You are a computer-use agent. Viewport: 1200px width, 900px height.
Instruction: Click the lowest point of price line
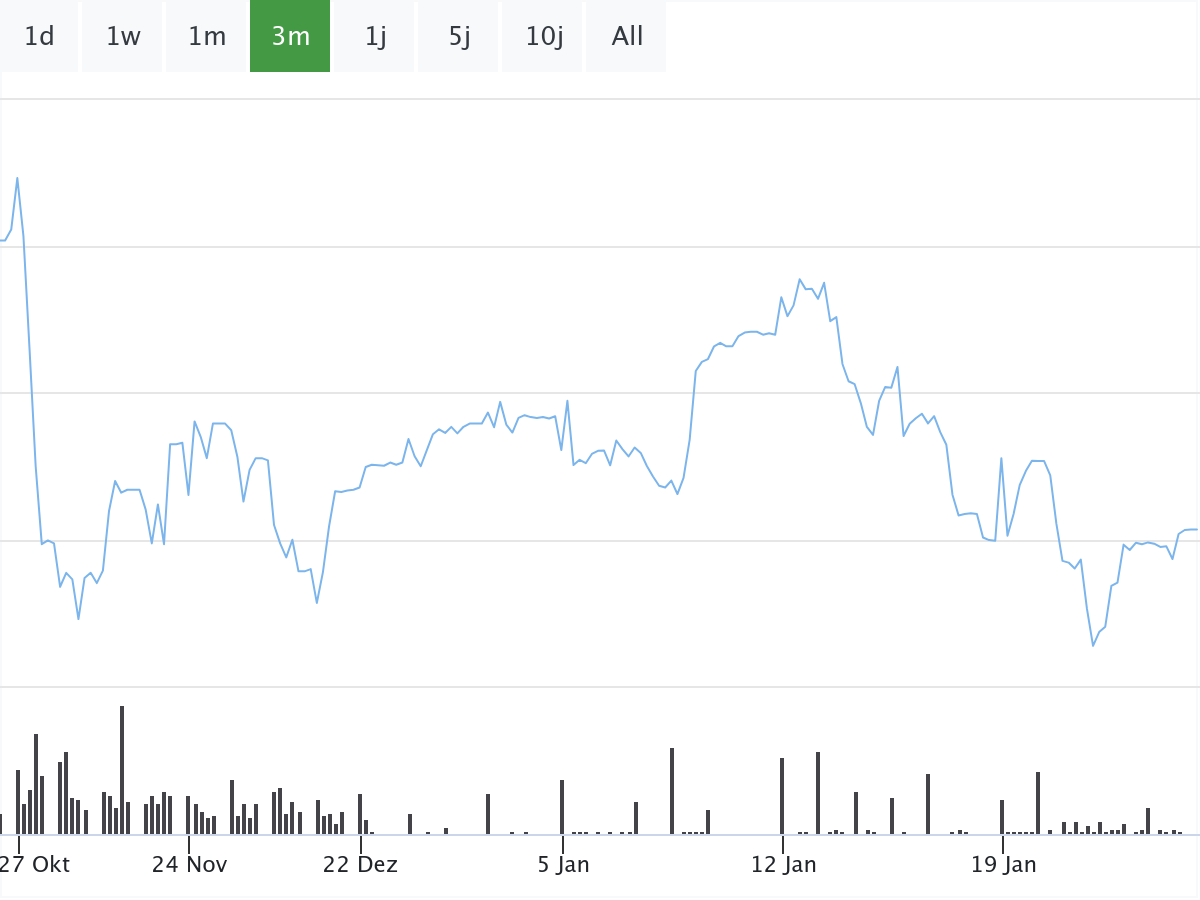click(x=1093, y=646)
